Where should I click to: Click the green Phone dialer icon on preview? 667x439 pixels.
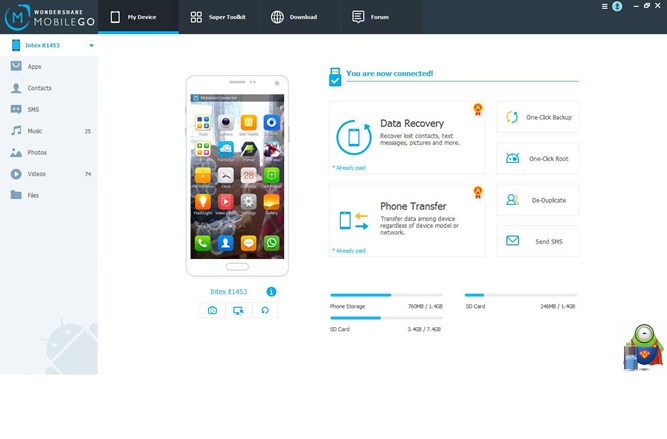point(202,243)
